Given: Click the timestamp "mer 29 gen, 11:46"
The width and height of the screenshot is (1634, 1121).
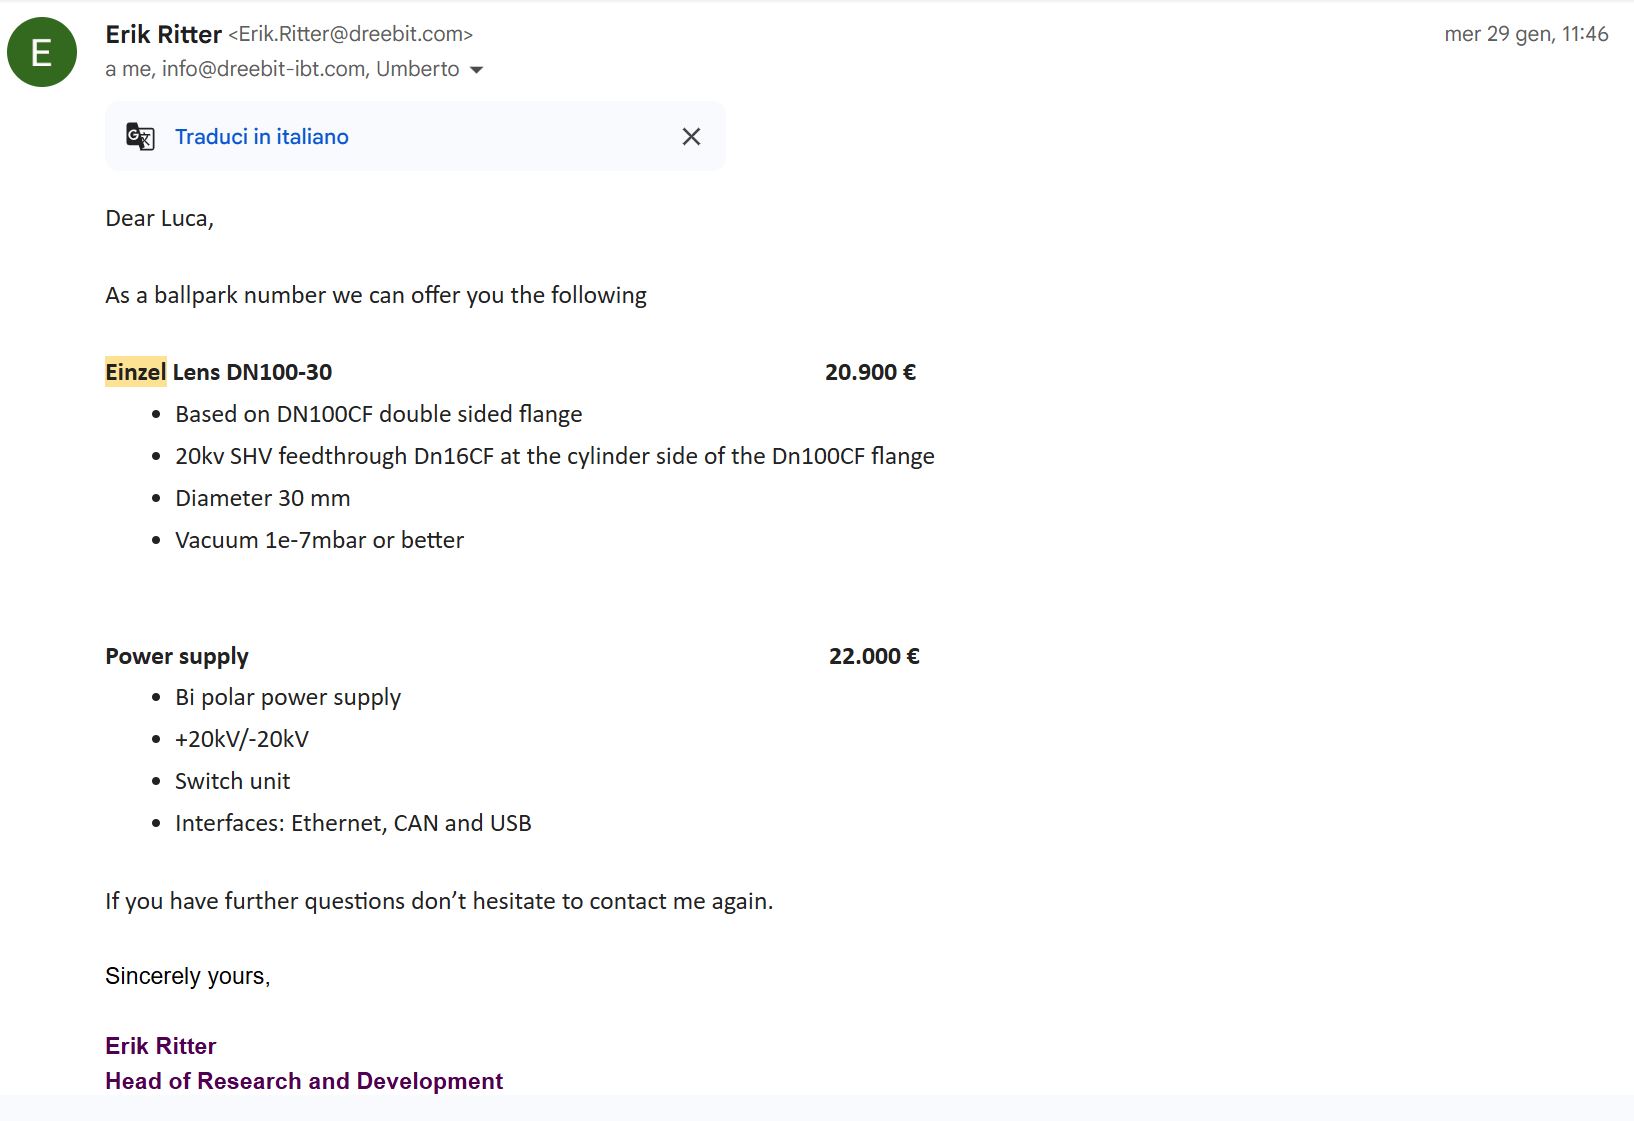Looking at the screenshot, I should (1526, 34).
